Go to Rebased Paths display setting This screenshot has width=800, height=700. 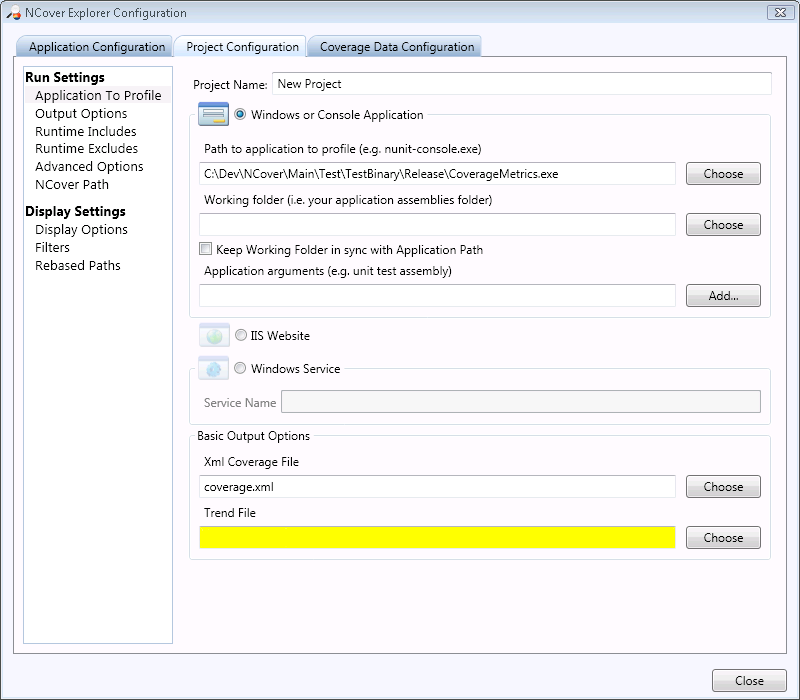tap(77, 265)
